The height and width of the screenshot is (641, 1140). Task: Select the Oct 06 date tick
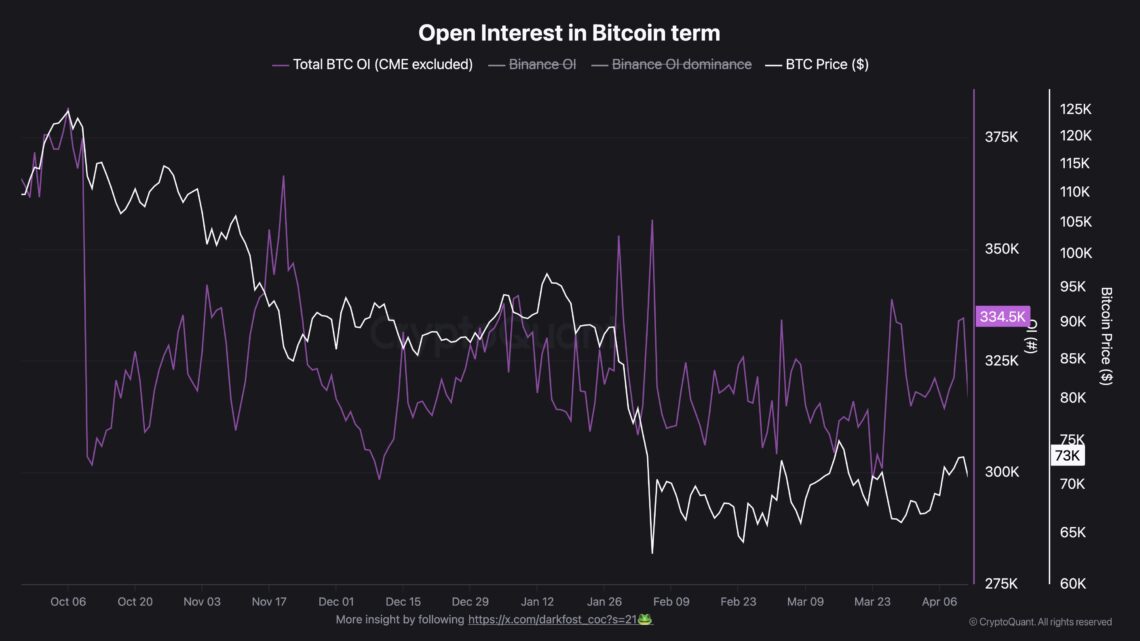tap(67, 602)
